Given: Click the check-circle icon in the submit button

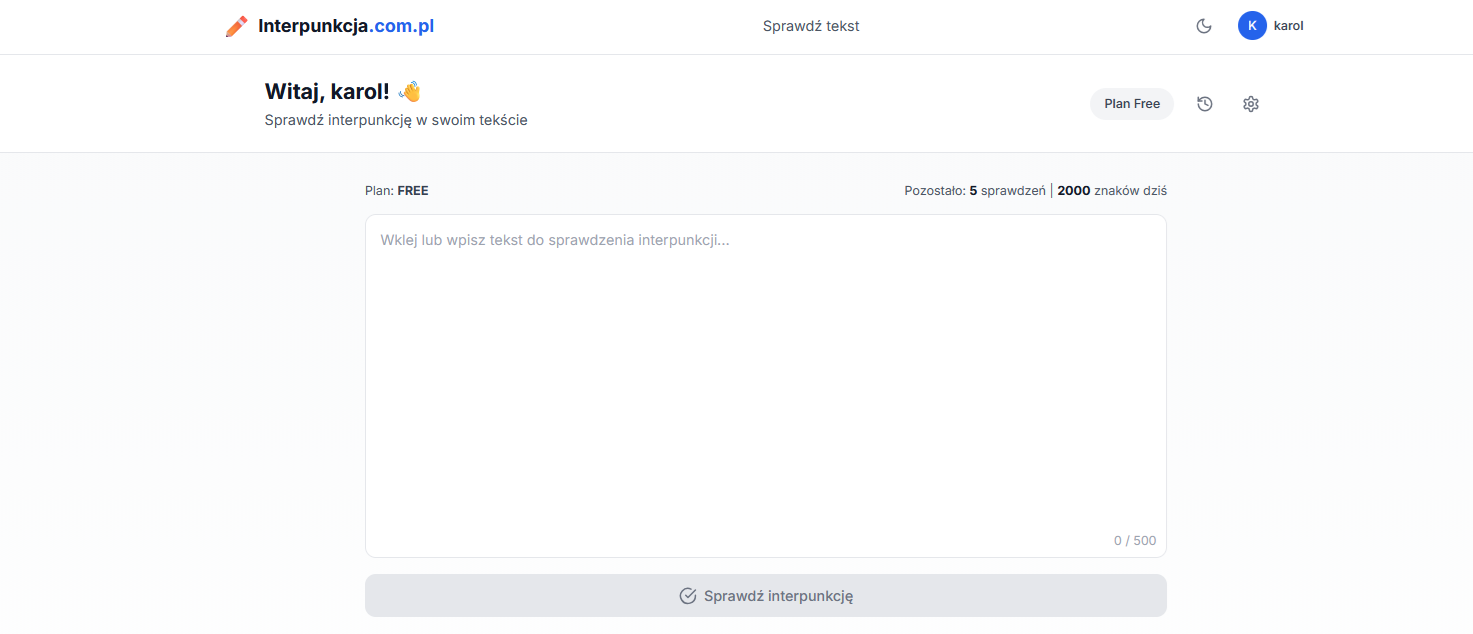Looking at the screenshot, I should 688,596.
